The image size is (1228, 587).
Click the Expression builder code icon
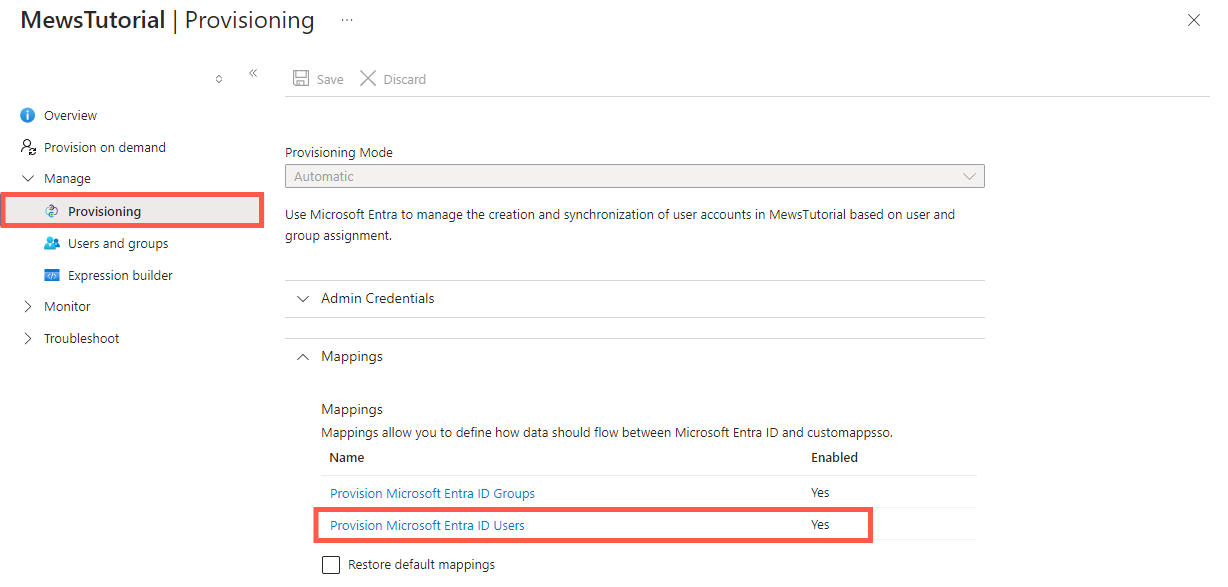52,275
